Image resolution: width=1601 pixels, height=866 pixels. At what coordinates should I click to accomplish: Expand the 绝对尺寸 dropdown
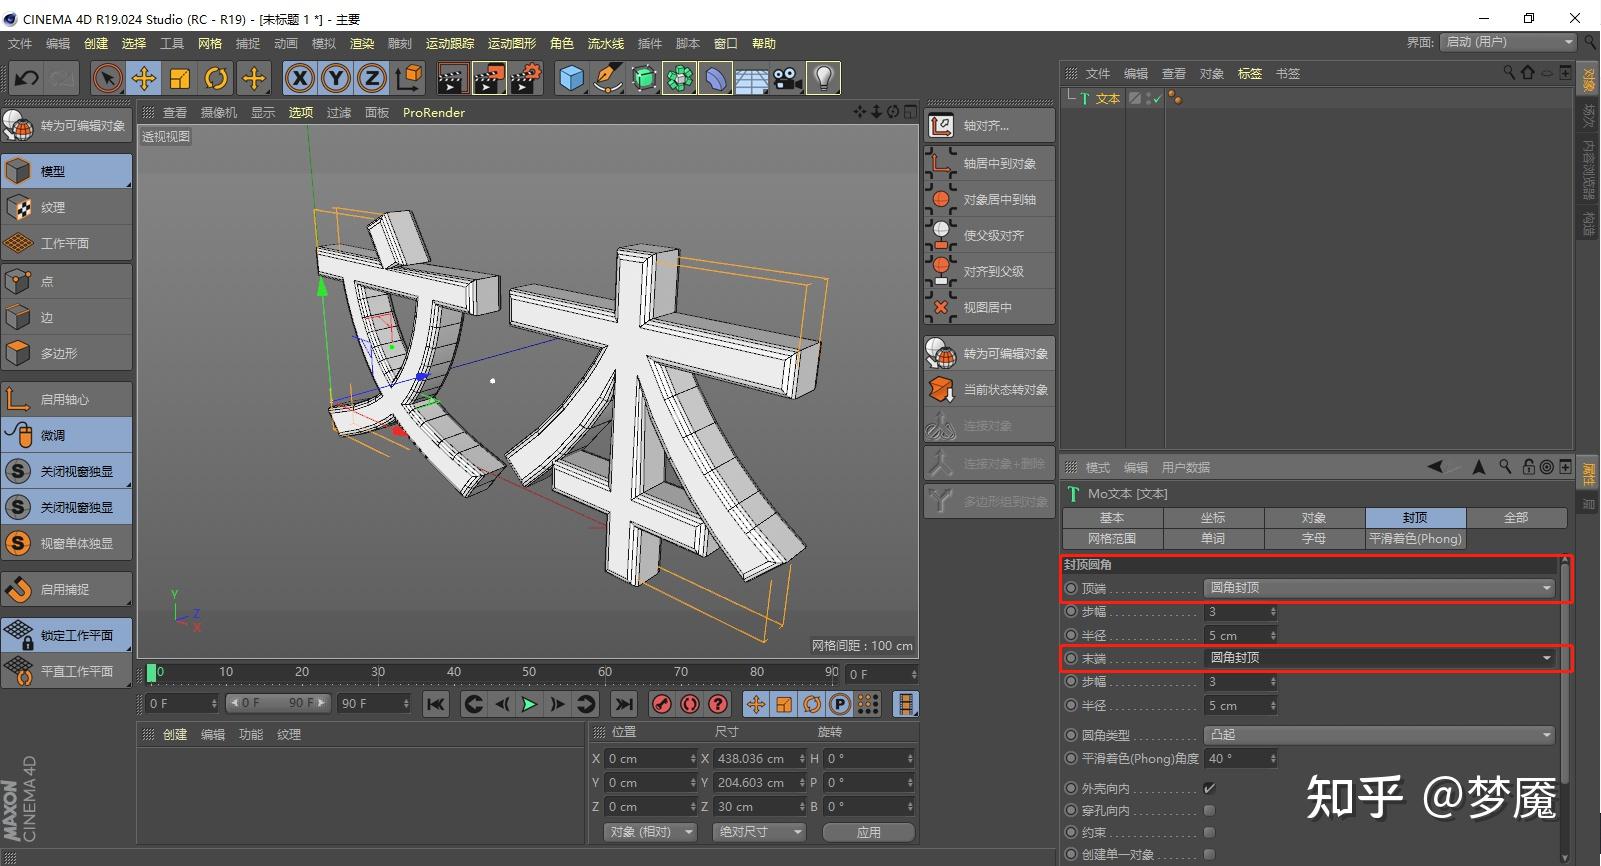(759, 832)
